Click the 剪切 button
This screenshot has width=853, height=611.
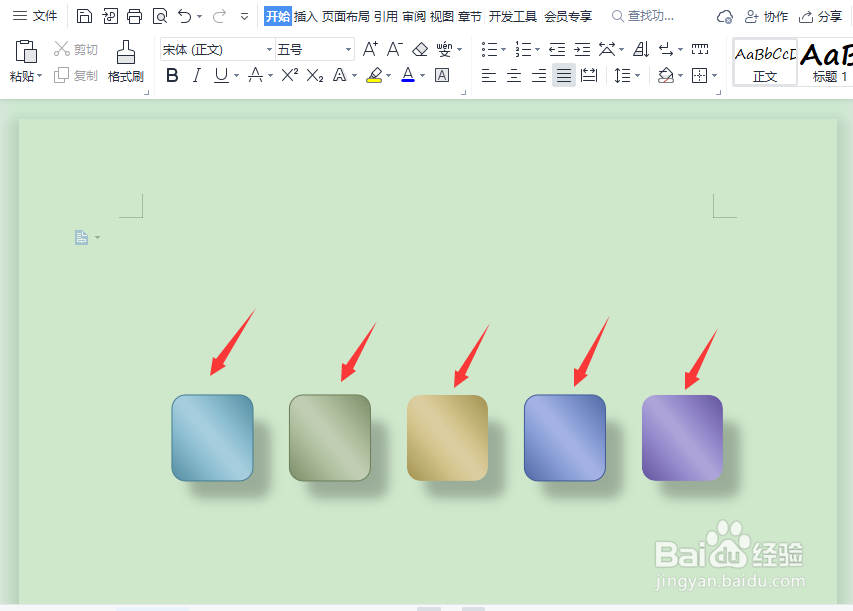point(76,50)
